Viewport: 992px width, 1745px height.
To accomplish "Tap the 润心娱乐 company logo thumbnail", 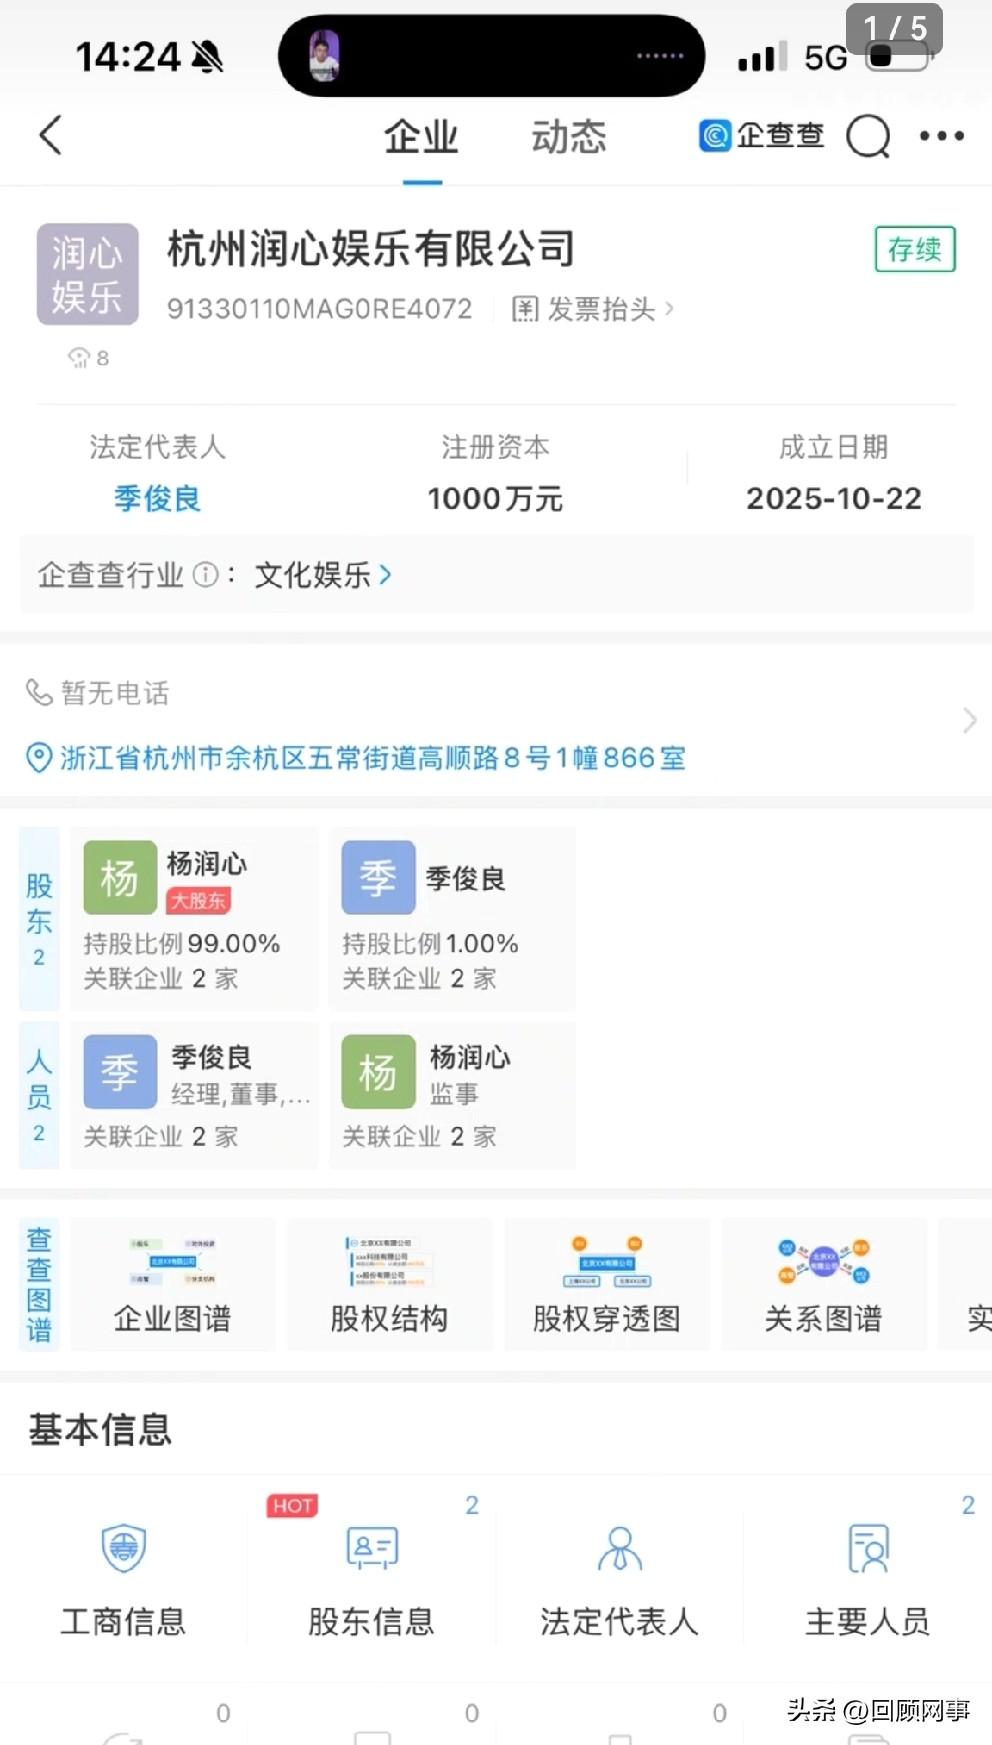I will point(87,274).
